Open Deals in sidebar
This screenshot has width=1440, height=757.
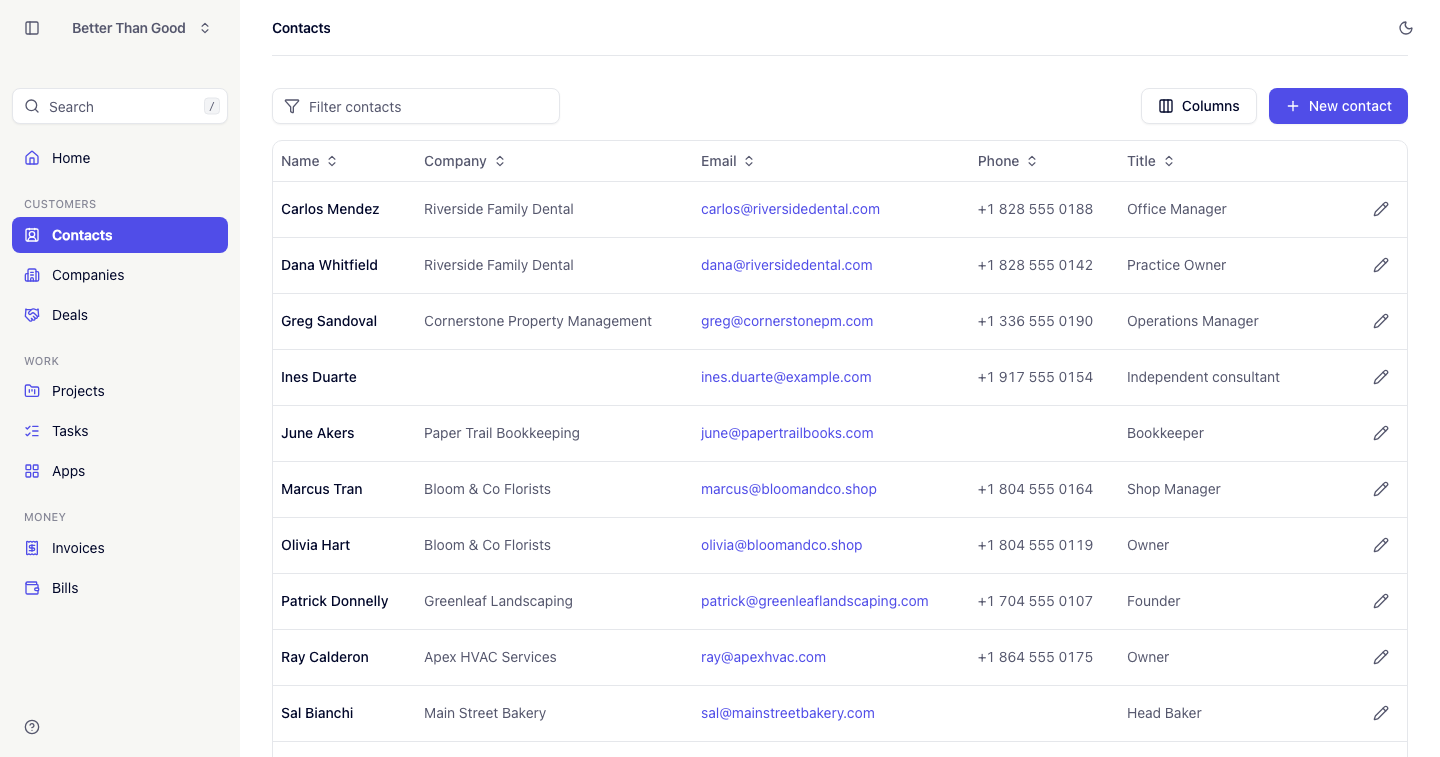point(120,315)
